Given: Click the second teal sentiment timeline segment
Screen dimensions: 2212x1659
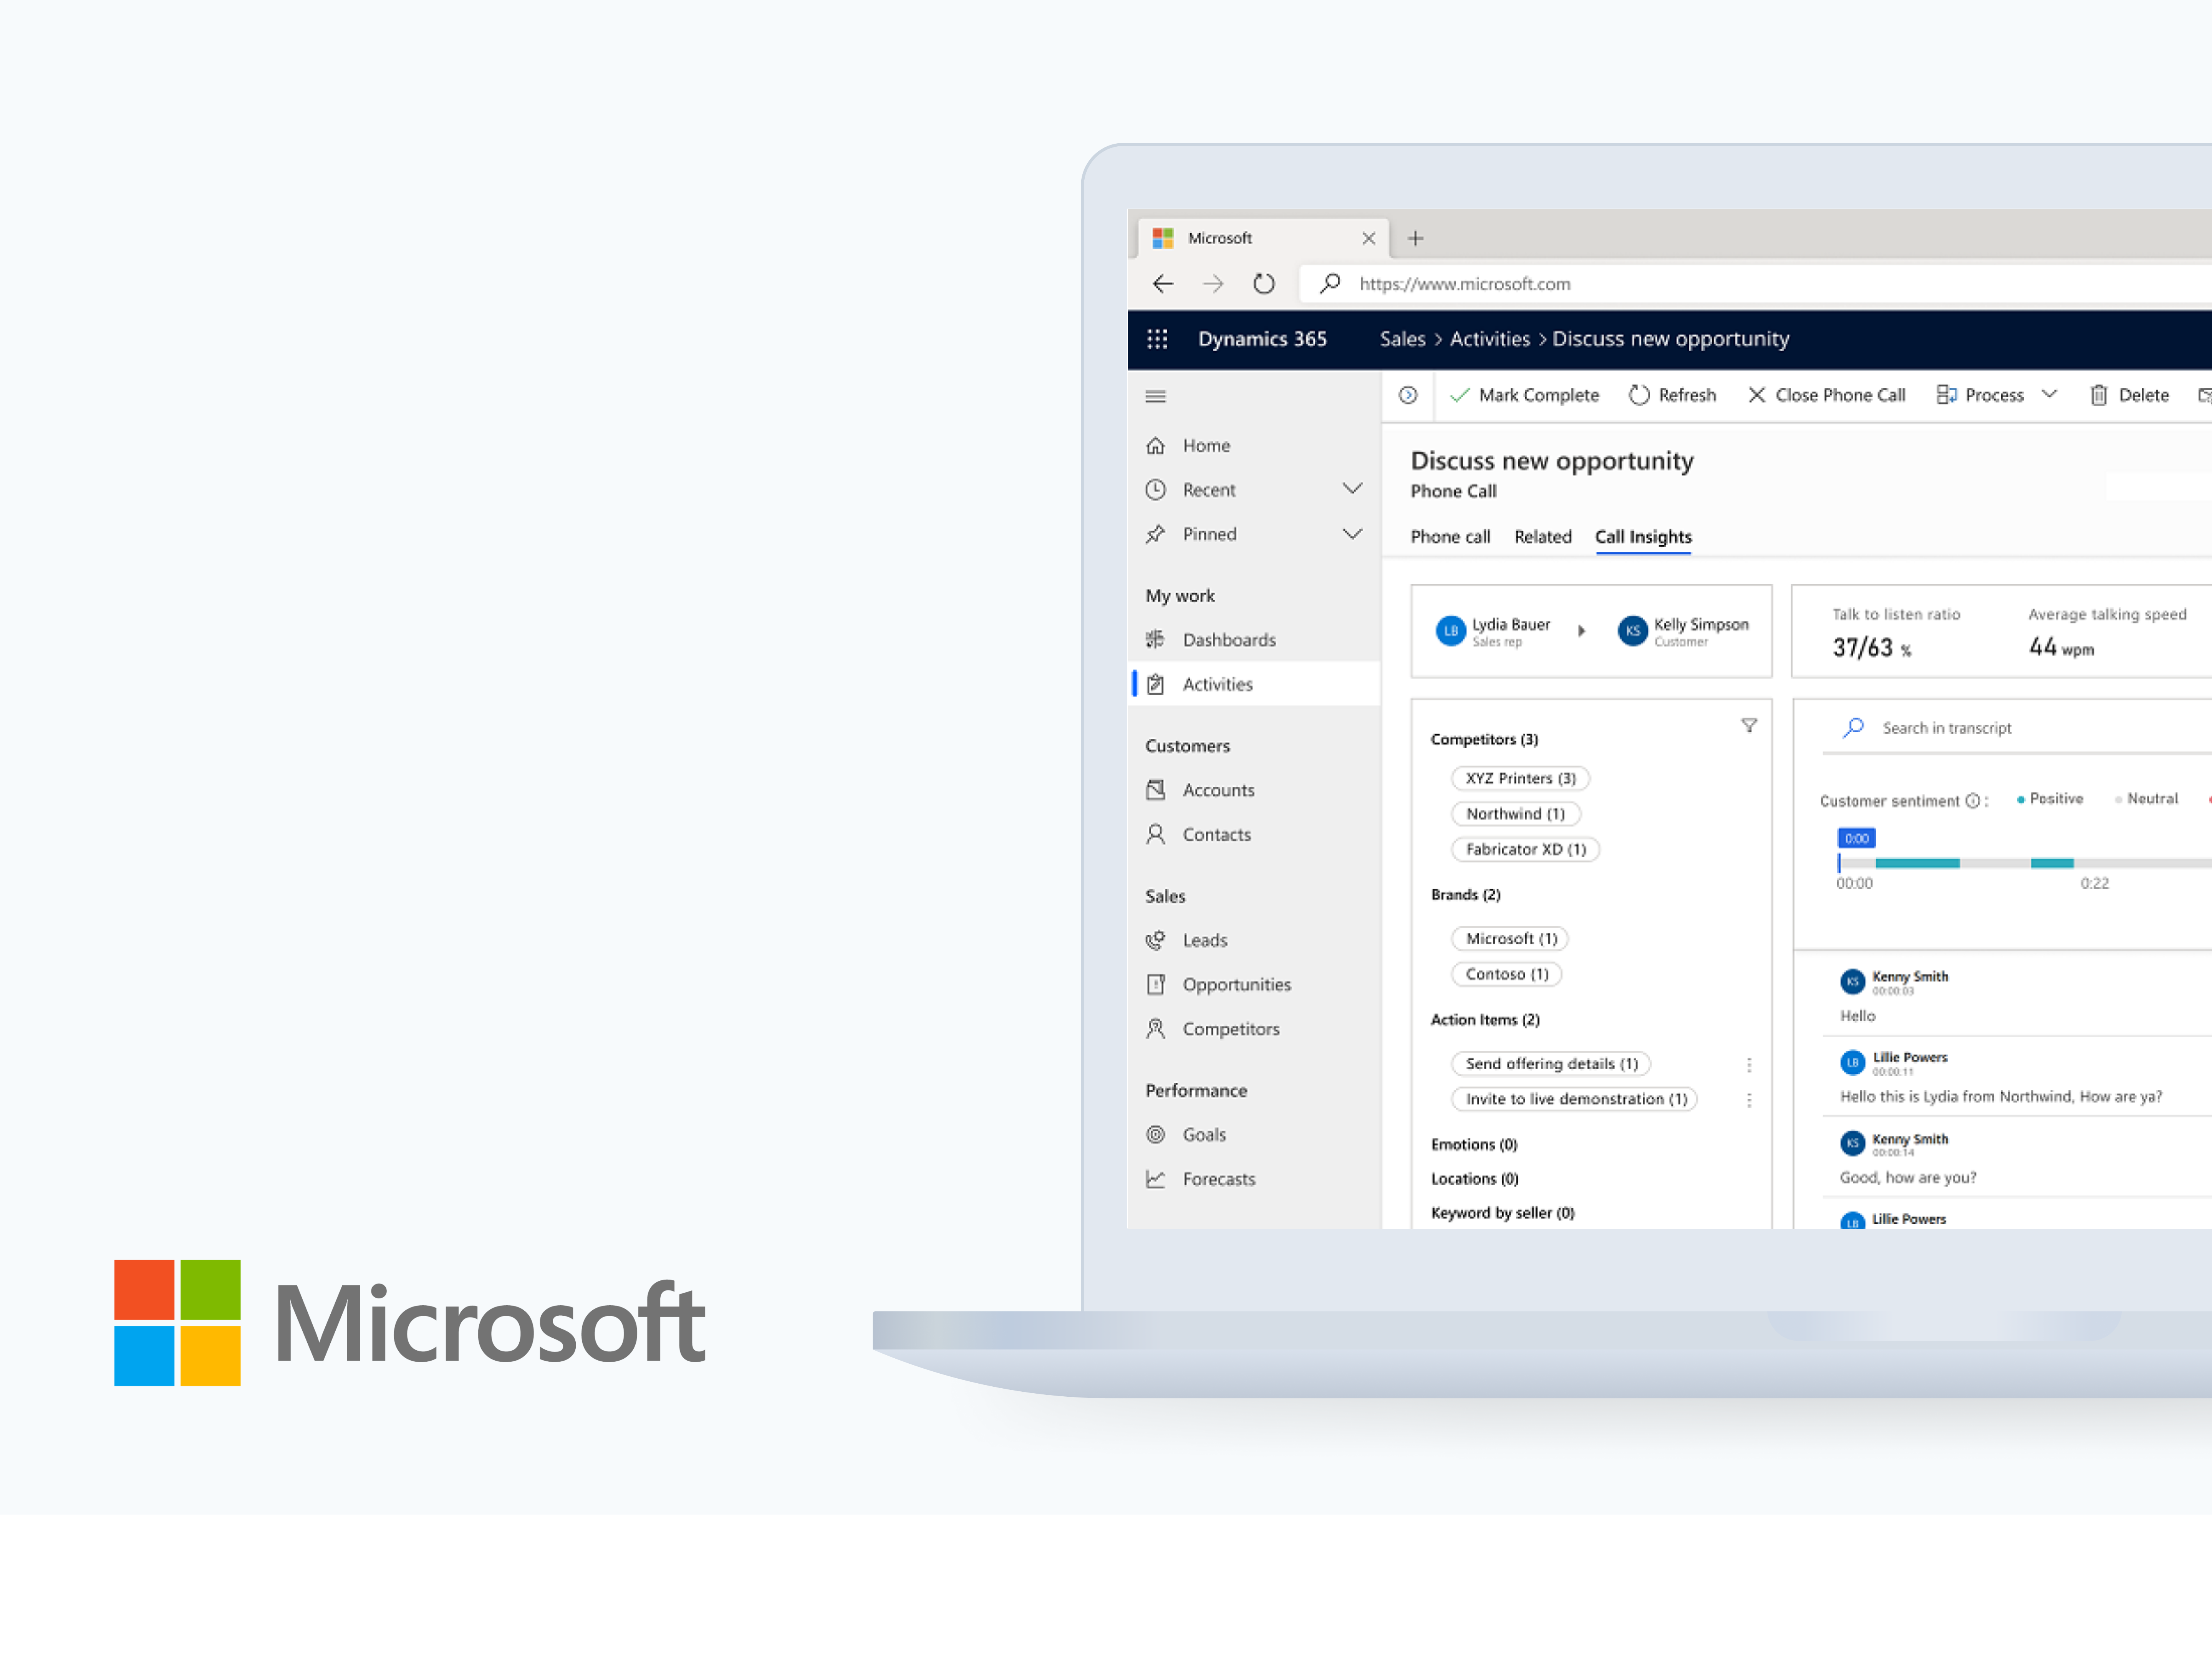Looking at the screenshot, I should click(x=2052, y=863).
